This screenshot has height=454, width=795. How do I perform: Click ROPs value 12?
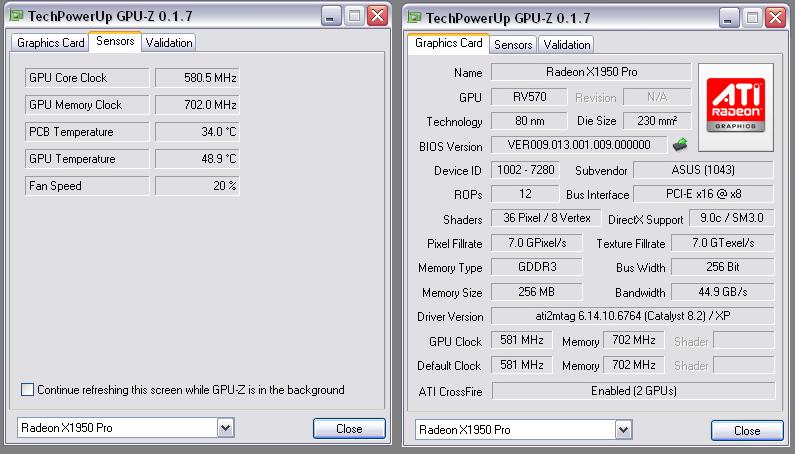(525, 194)
